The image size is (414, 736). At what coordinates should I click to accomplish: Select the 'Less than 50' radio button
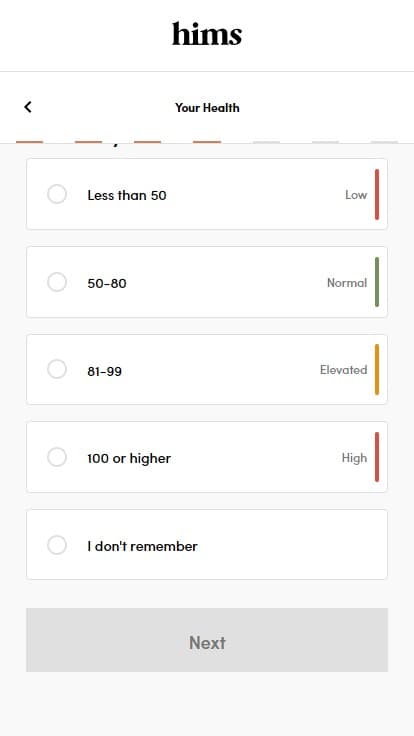click(57, 194)
